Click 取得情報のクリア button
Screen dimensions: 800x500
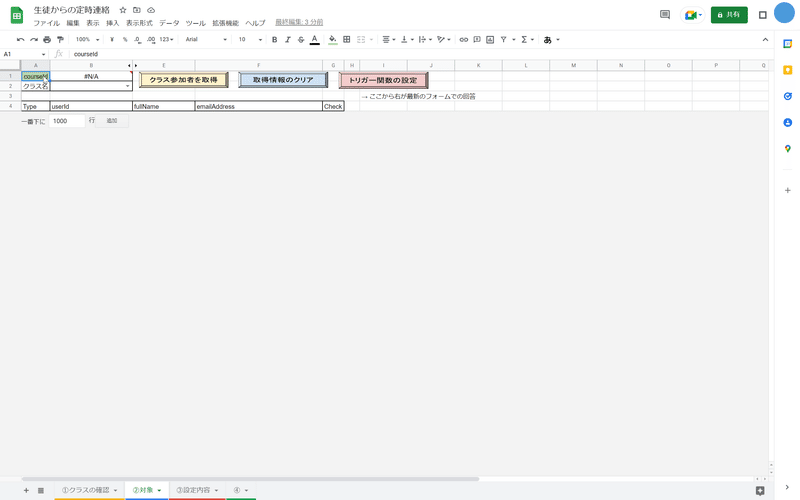point(283,80)
